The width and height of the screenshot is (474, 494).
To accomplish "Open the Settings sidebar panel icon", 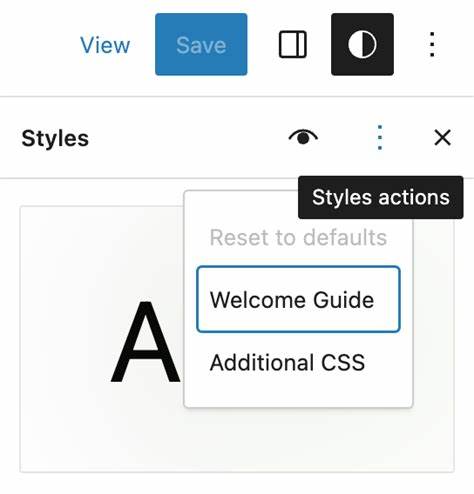I will pos(293,44).
